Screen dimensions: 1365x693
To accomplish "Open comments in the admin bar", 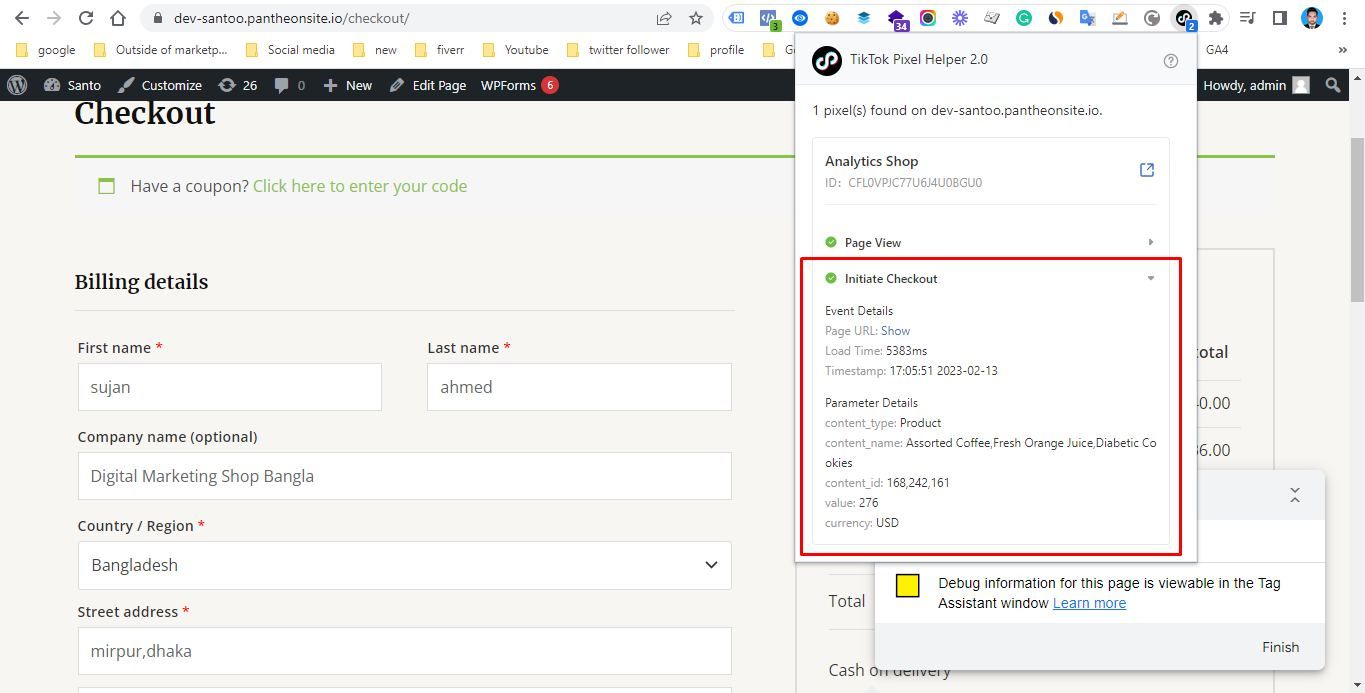I will tap(290, 85).
